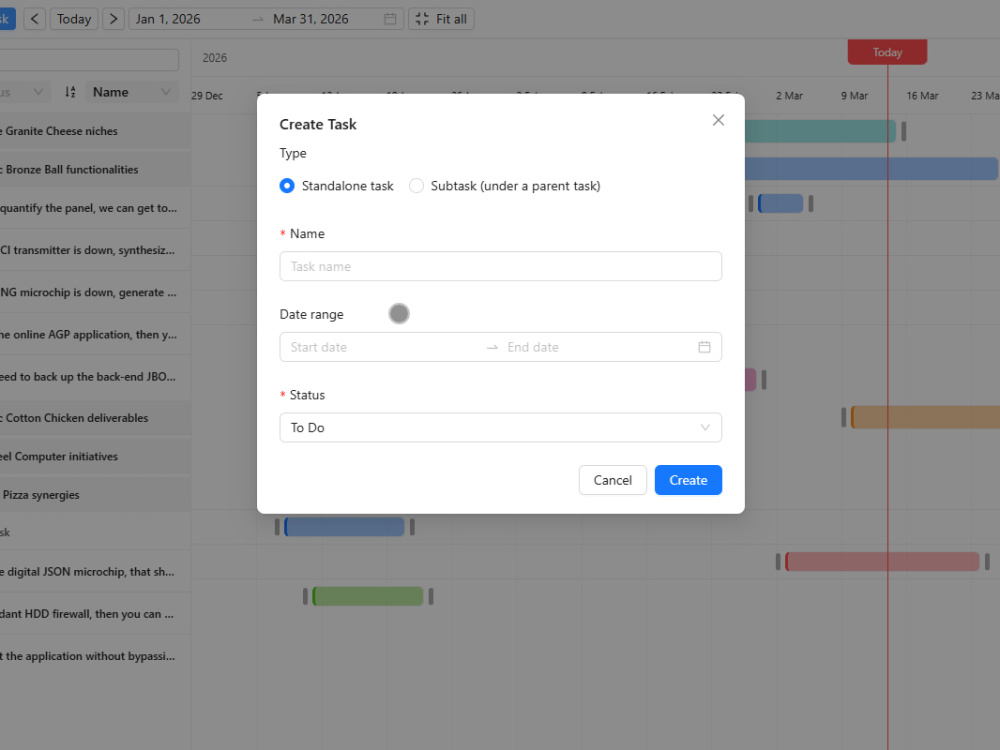Focus the Task name input field
1000x750 pixels.
(x=501, y=266)
